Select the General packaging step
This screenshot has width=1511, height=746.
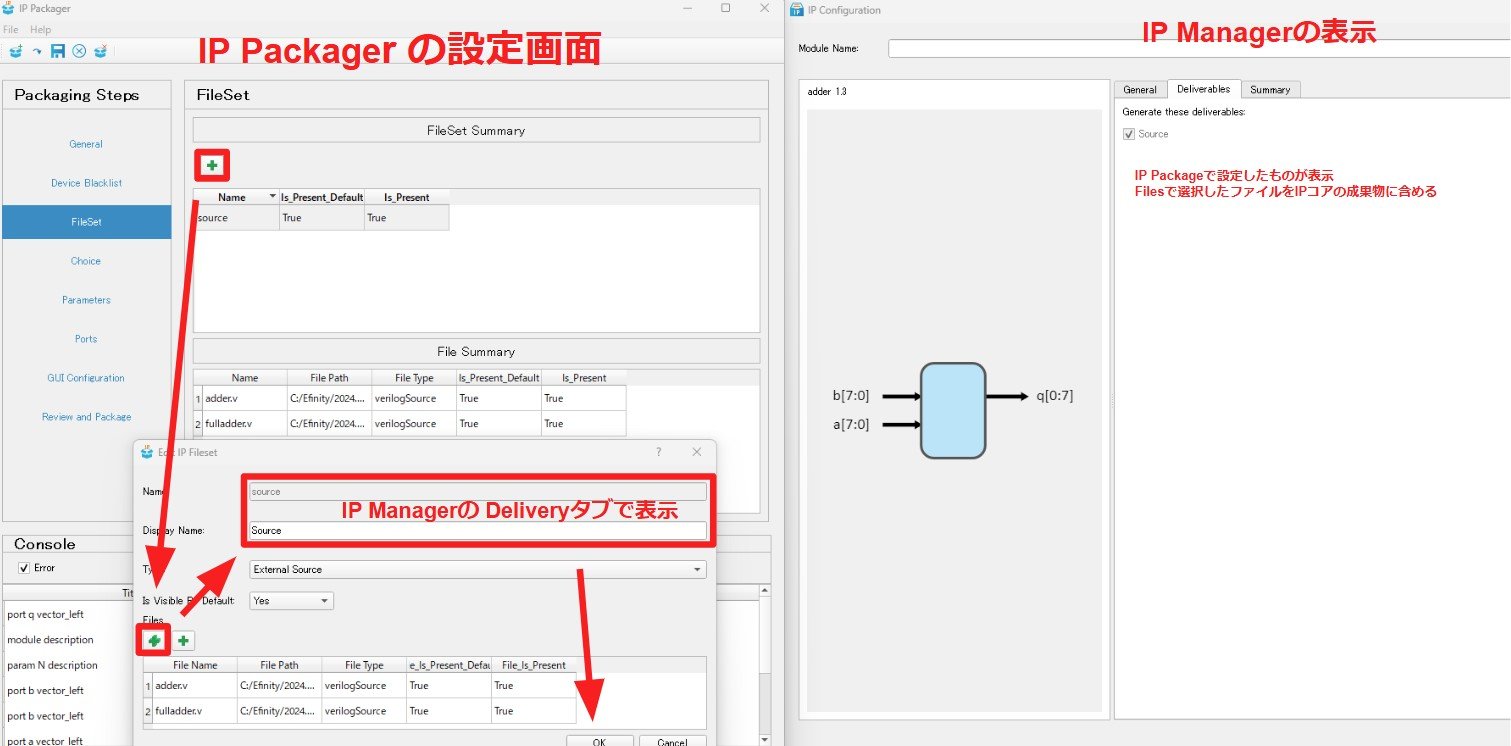tap(86, 144)
